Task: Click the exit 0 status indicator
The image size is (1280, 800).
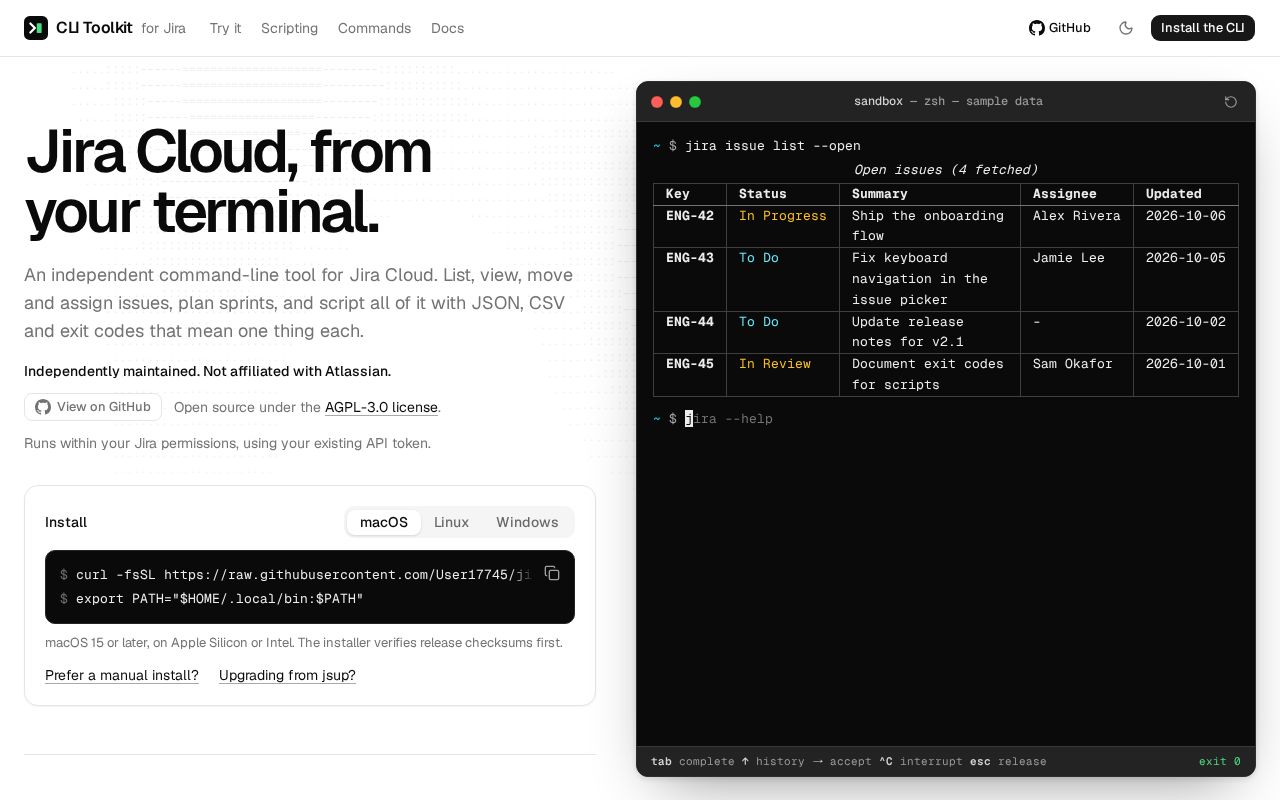Action: click(1220, 762)
